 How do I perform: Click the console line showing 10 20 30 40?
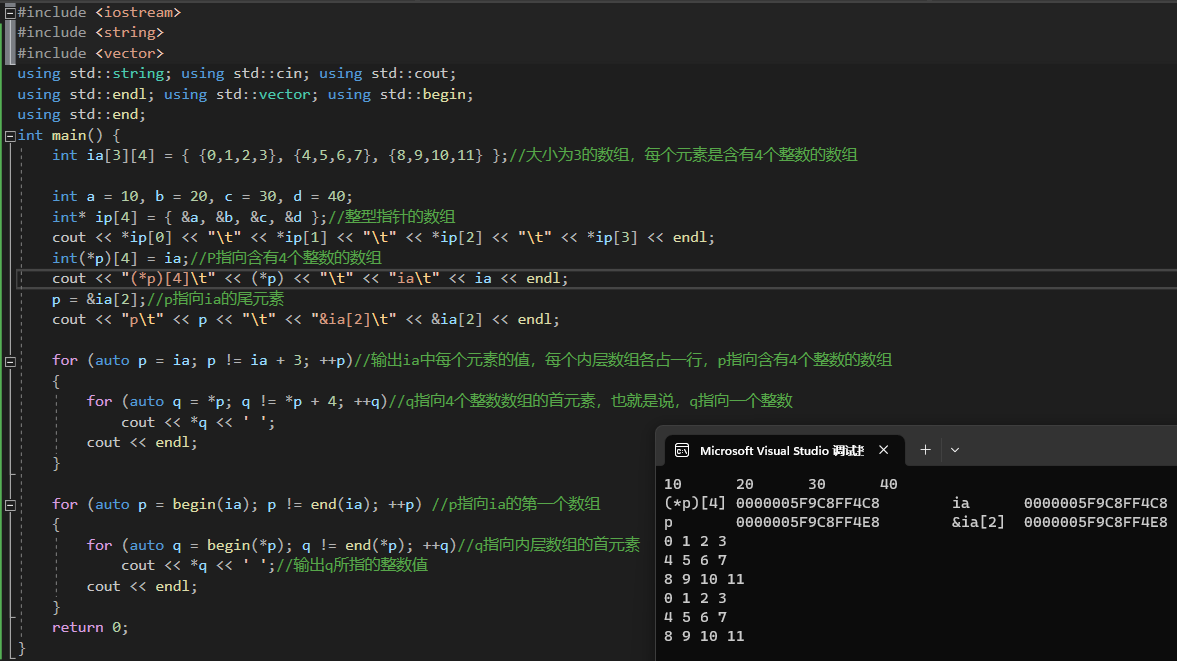(780, 483)
